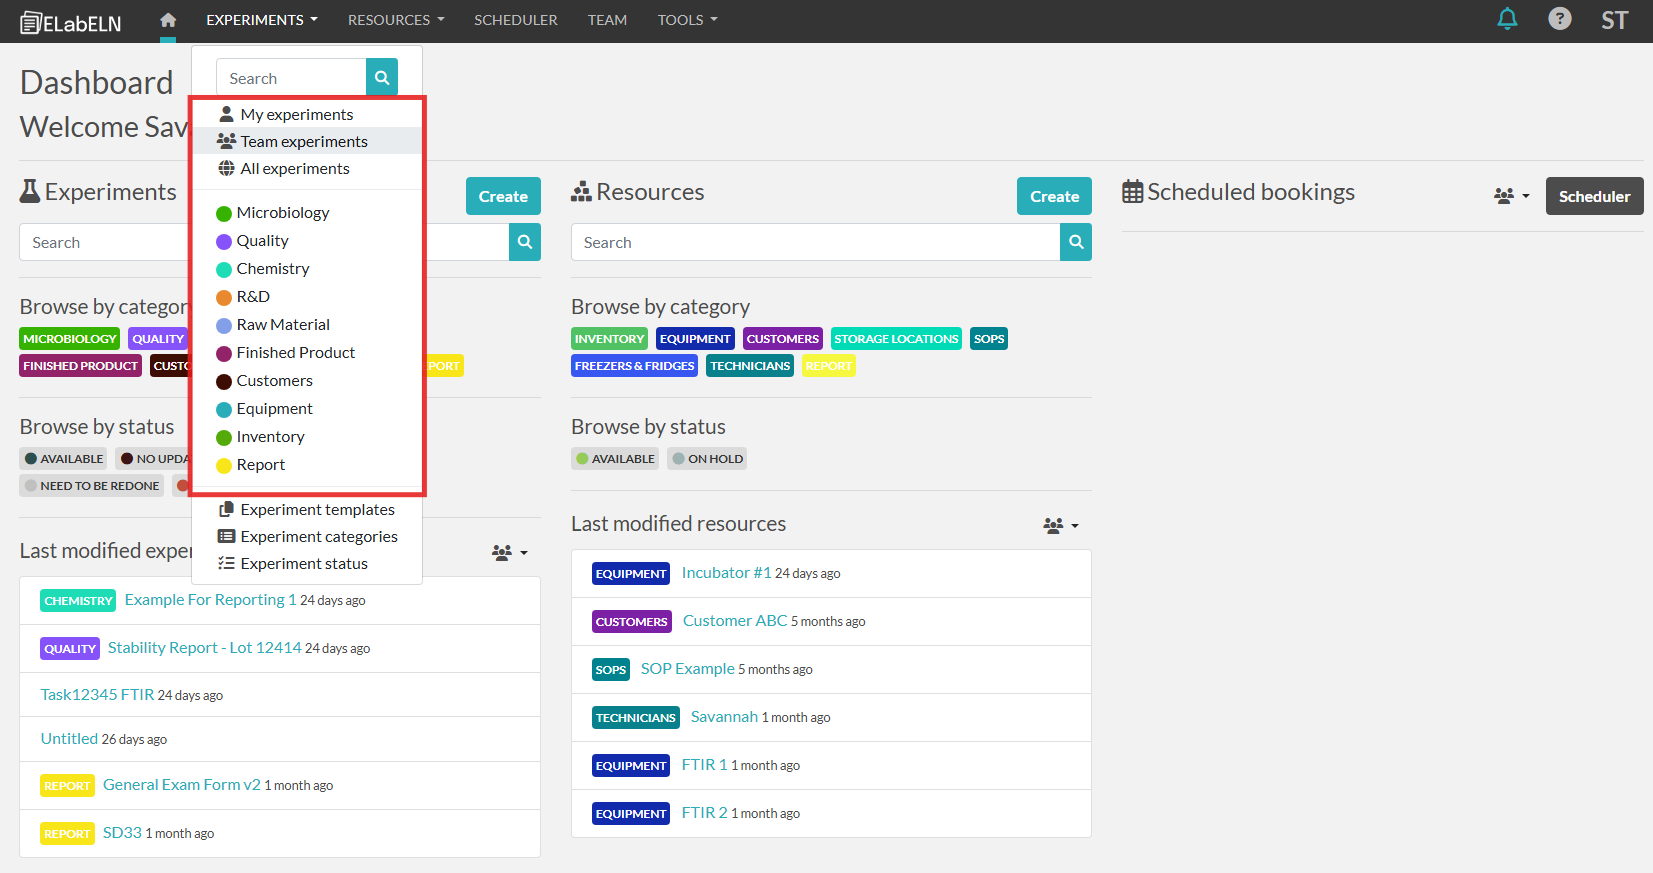Screen dimensions: 1653x873
Task: Open the Last modified resources team dropdown
Action: pyautogui.click(x=1060, y=525)
